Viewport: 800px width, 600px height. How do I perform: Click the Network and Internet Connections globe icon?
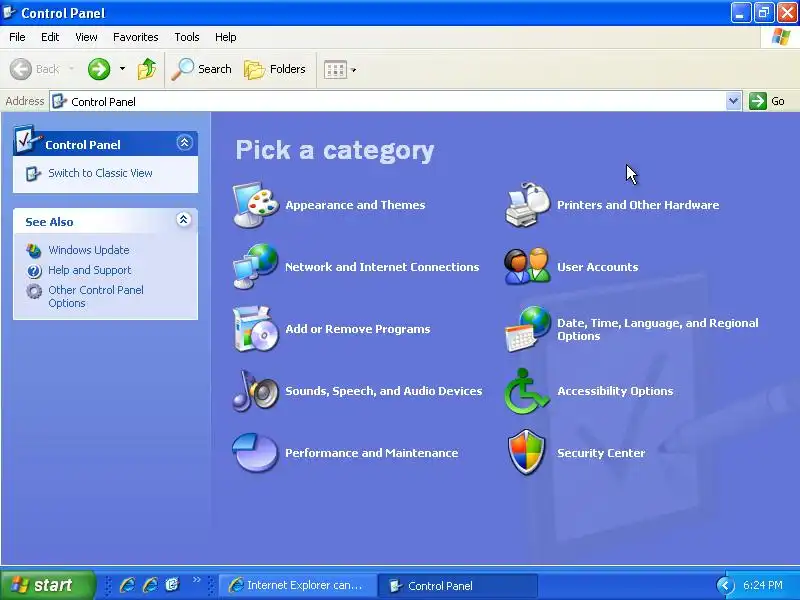pyautogui.click(x=256, y=266)
